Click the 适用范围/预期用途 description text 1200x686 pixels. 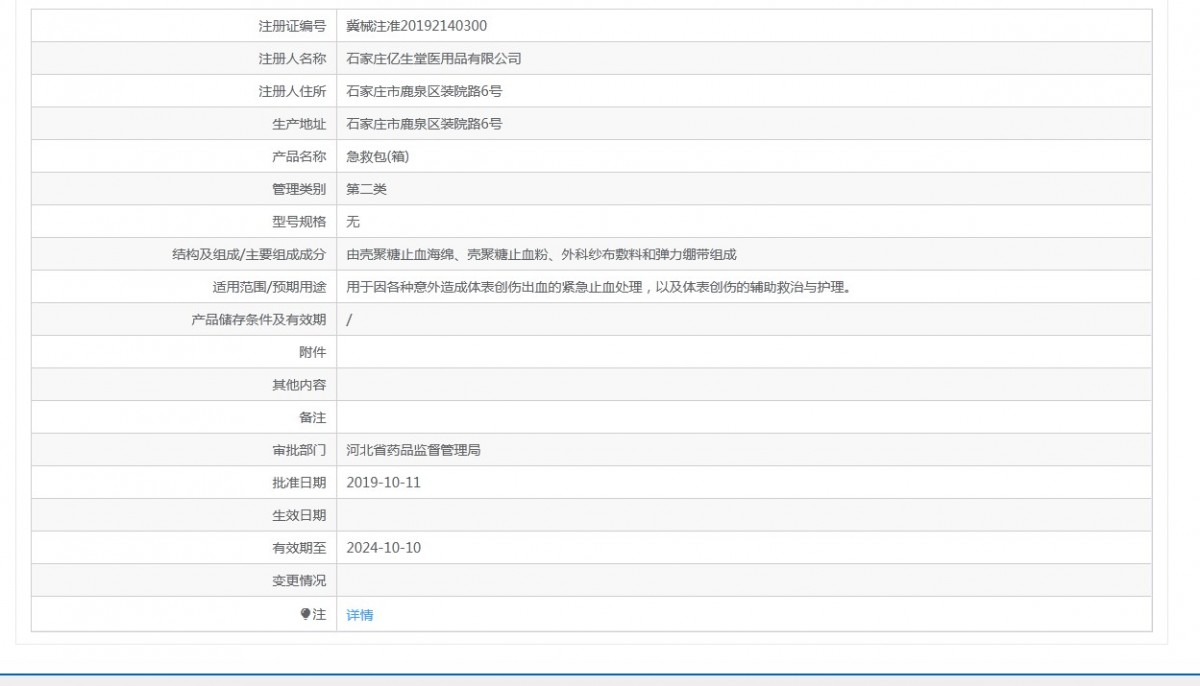(598, 287)
